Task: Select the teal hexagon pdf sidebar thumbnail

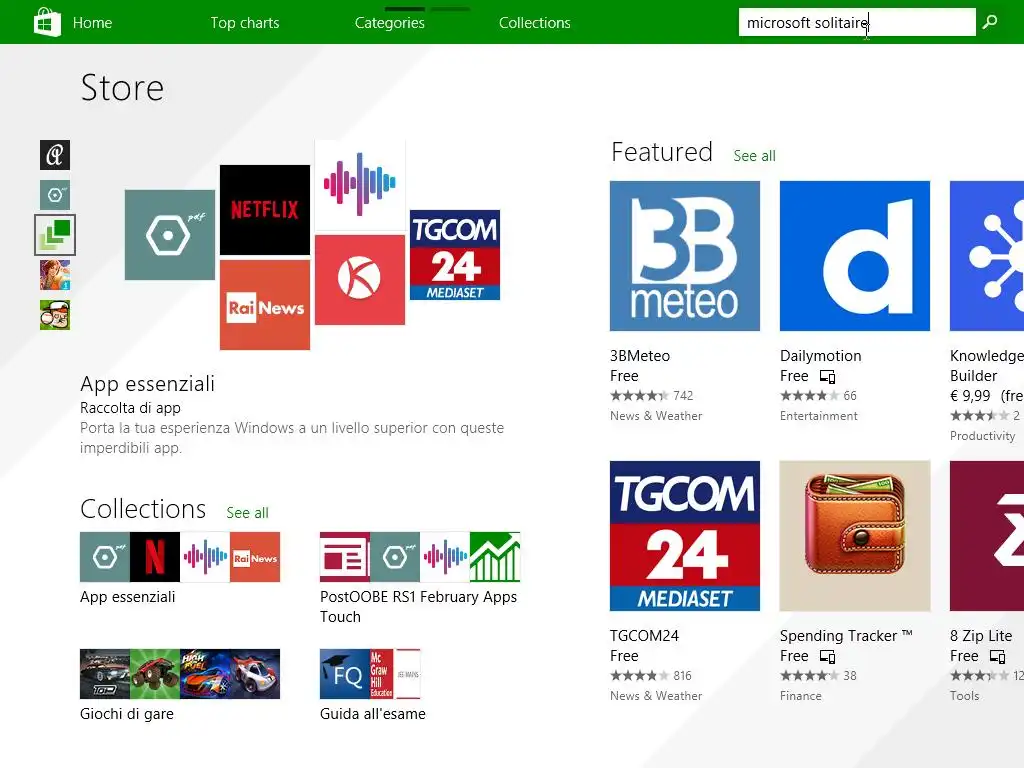Action: 55,195
